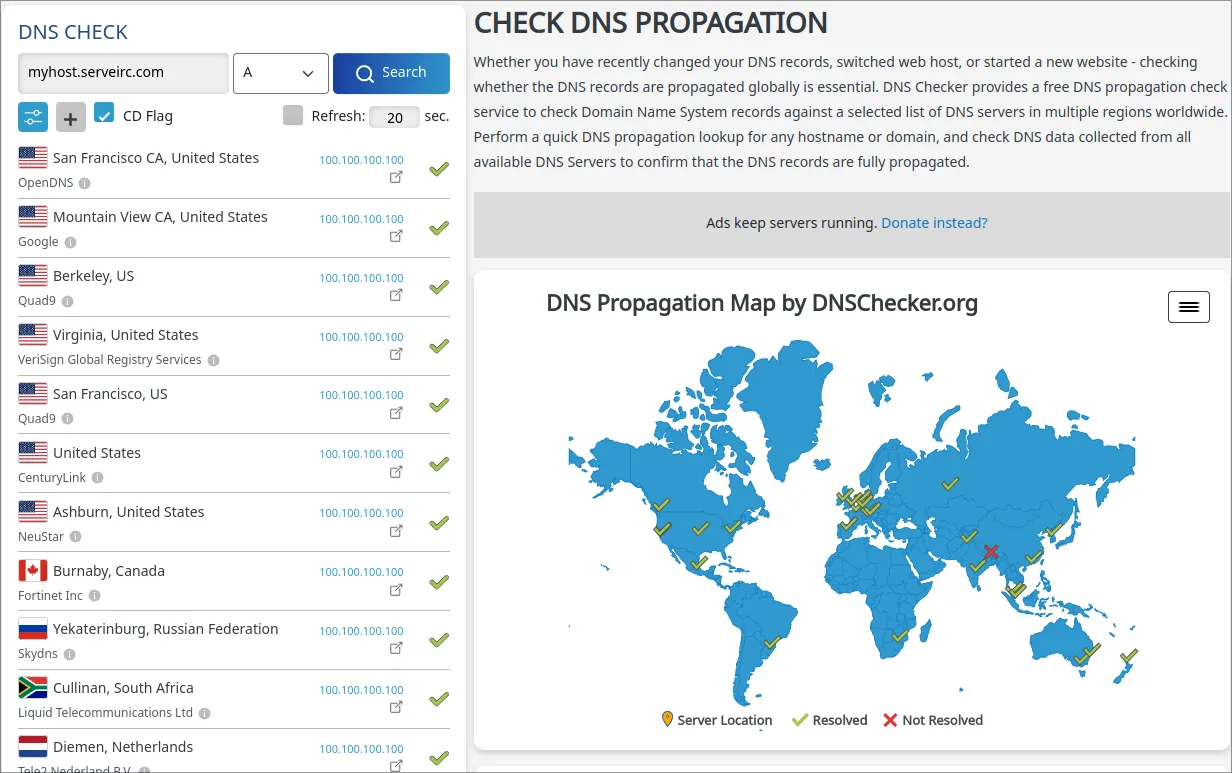Enable the auto Refresh checkbox

pyautogui.click(x=293, y=116)
